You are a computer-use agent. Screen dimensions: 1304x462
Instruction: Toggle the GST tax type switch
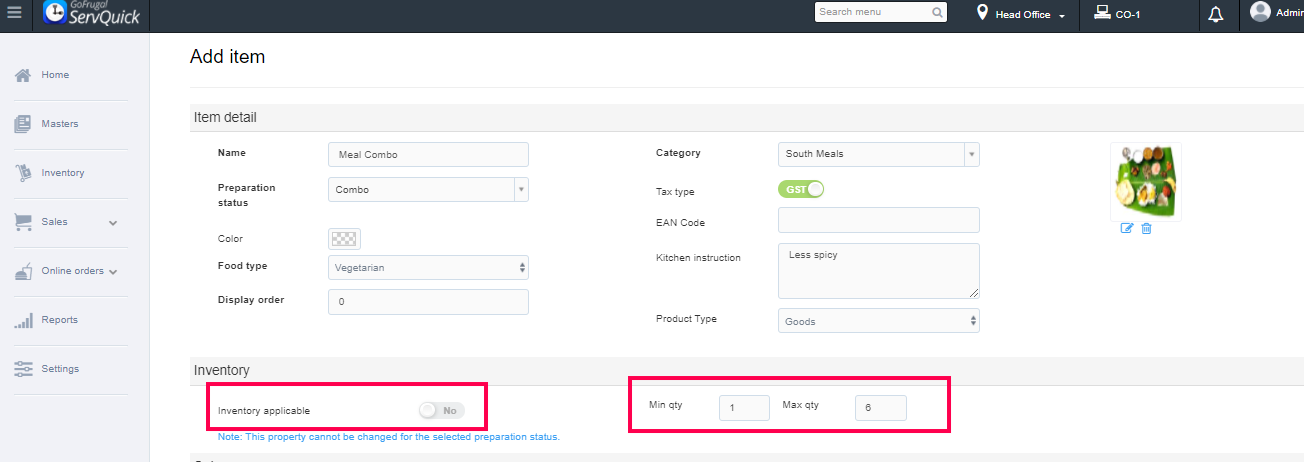click(x=800, y=189)
